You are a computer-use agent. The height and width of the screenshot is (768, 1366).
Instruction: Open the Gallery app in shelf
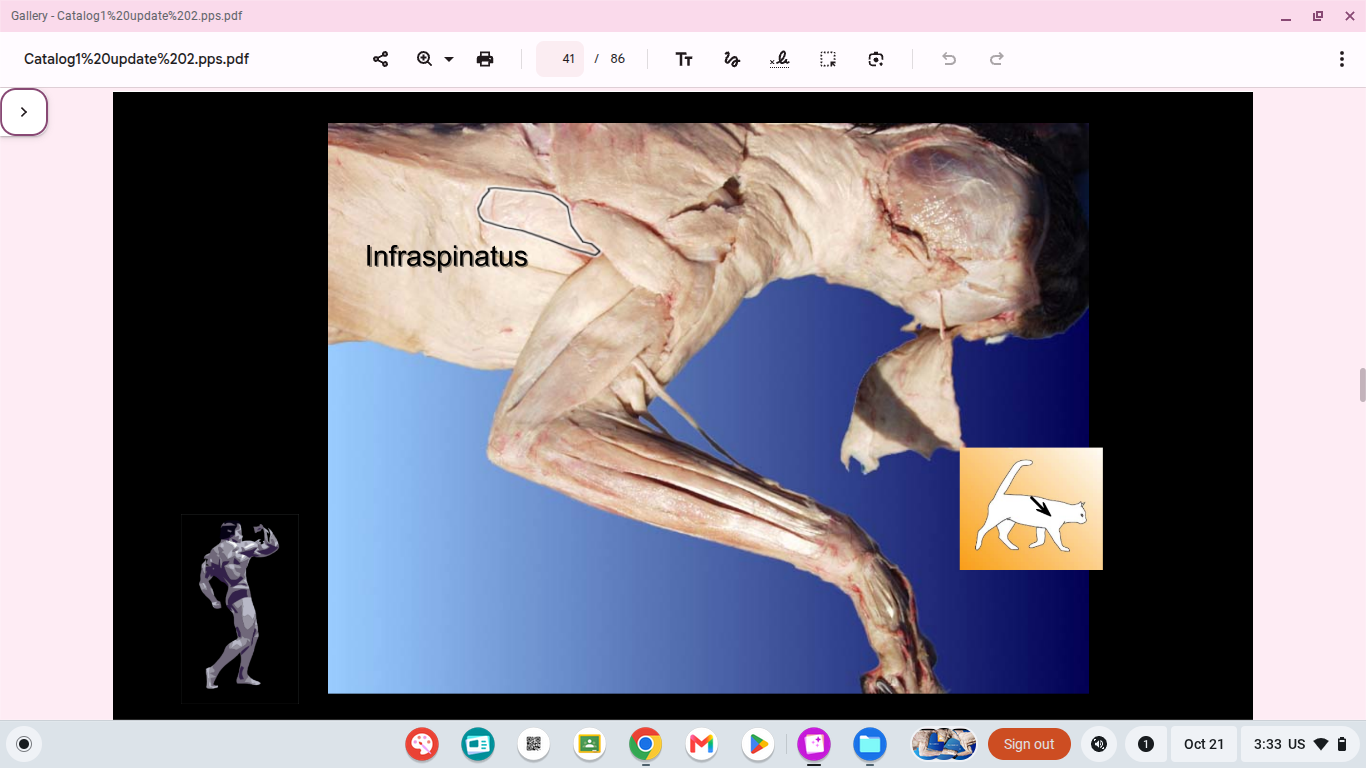point(814,744)
